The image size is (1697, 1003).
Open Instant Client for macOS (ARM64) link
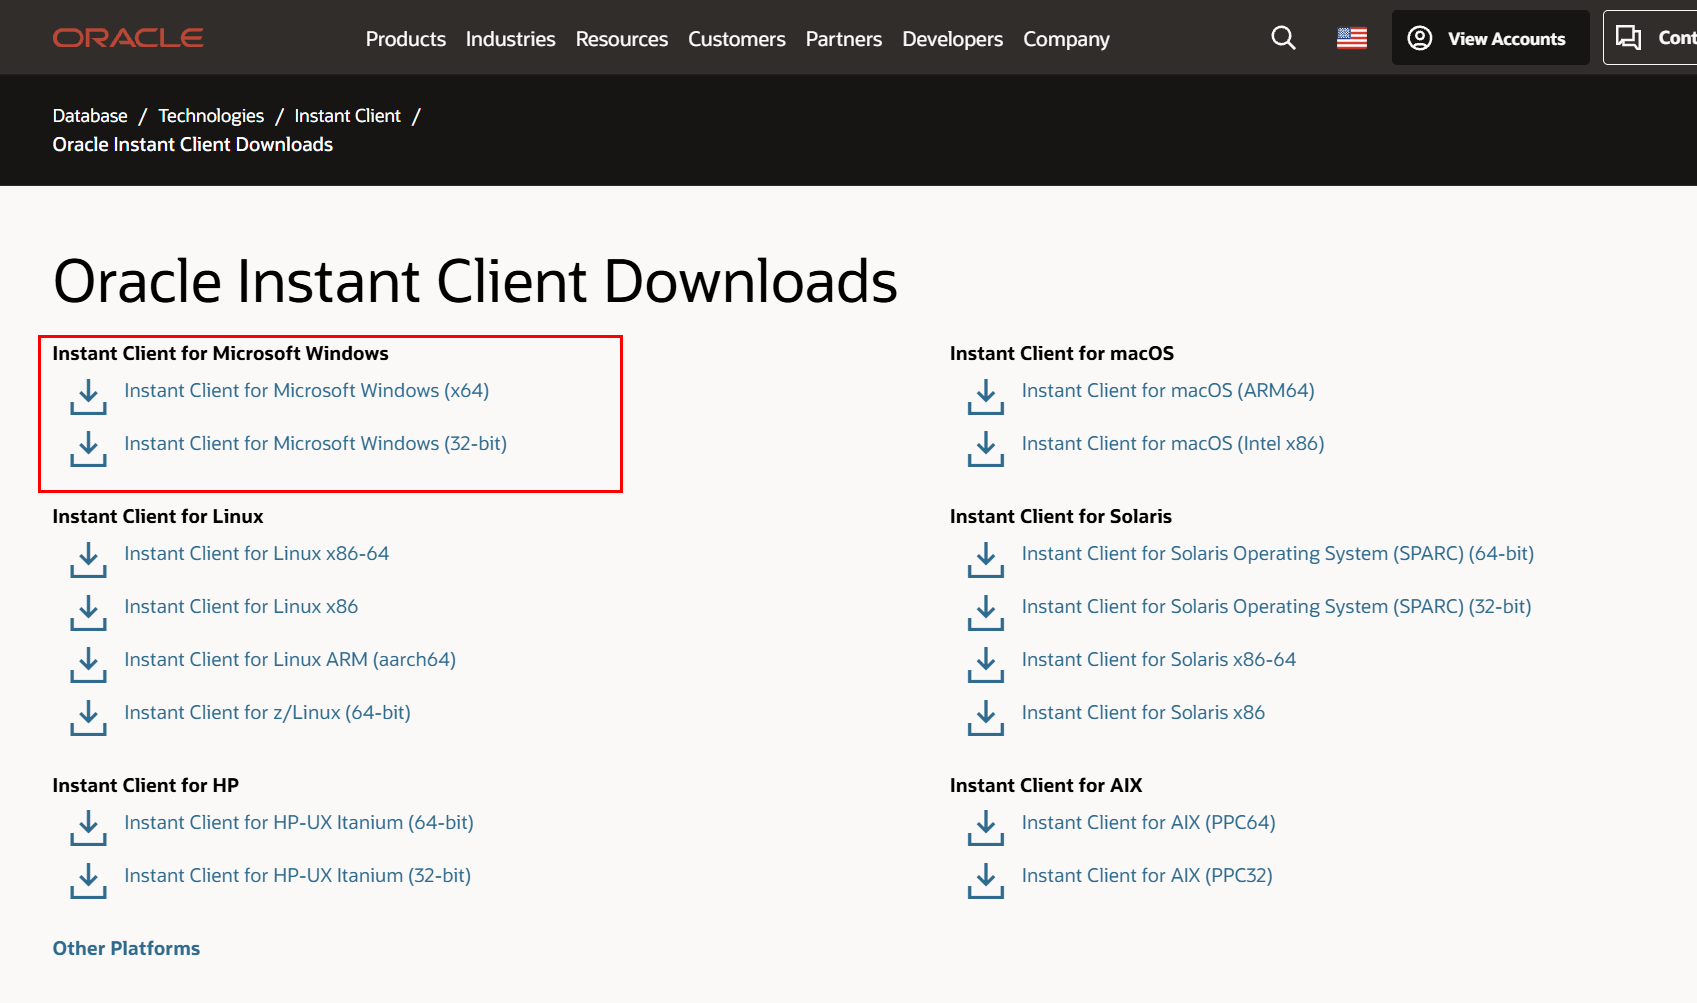tap(1168, 391)
